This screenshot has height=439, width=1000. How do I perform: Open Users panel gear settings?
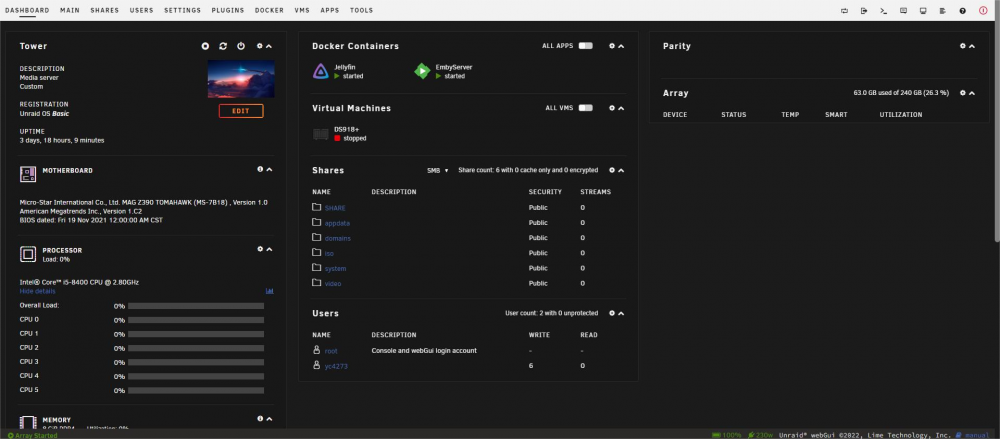[x=612, y=313]
